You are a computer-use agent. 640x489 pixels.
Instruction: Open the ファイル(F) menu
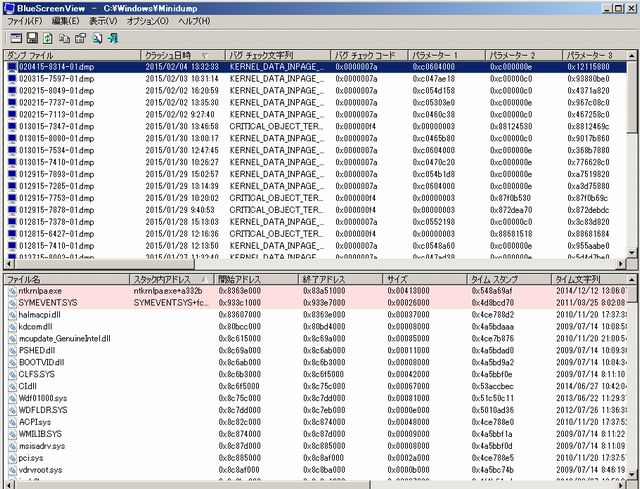(x=24, y=21)
